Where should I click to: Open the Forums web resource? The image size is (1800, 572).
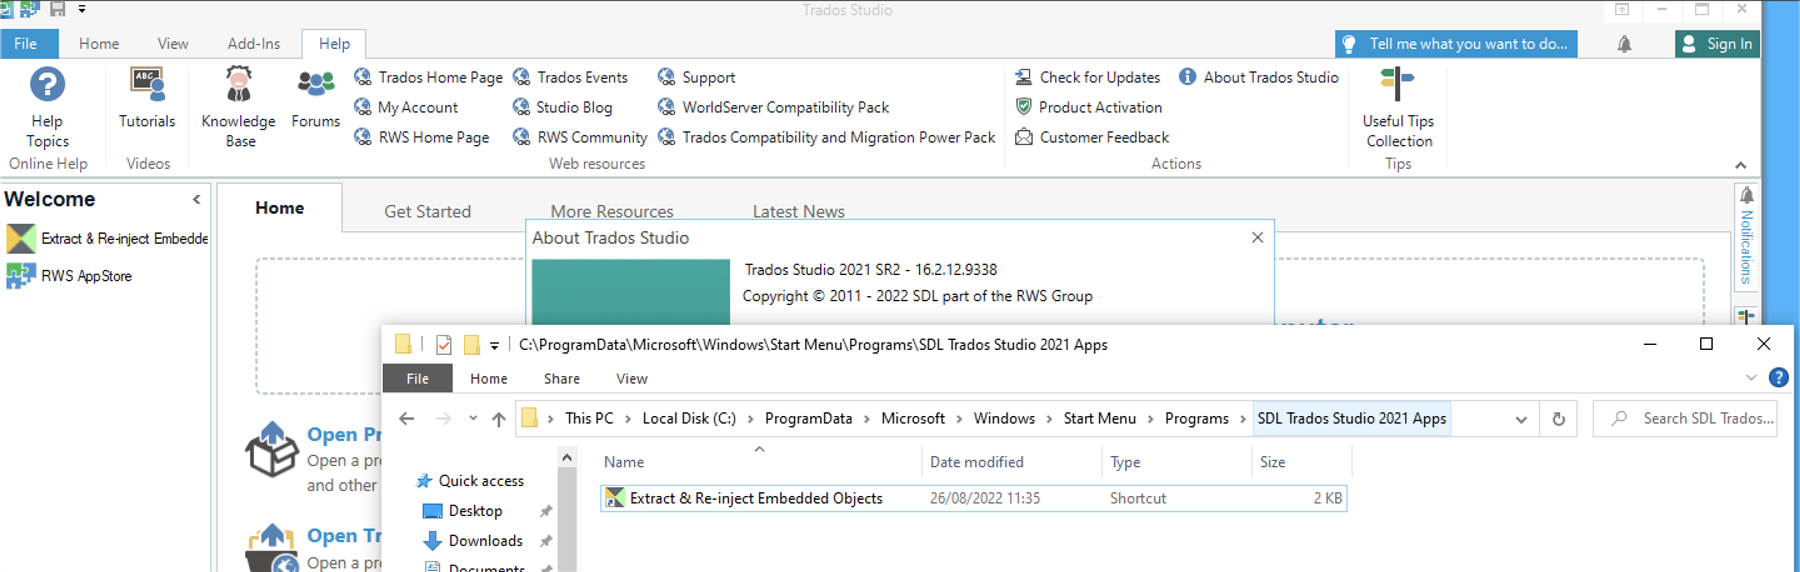pyautogui.click(x=316, y=99)
